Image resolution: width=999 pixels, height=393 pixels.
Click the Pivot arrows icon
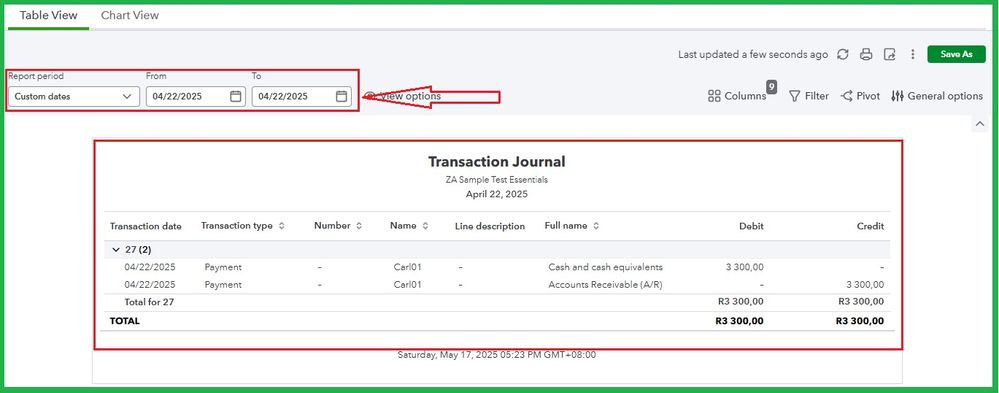pos(847,96)
